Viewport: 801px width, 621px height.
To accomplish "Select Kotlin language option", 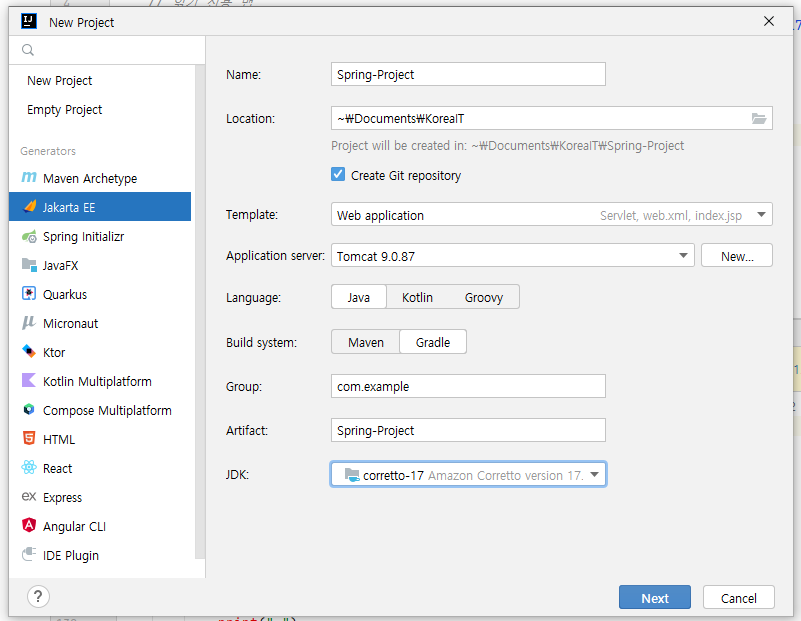I will pos(417,297).
